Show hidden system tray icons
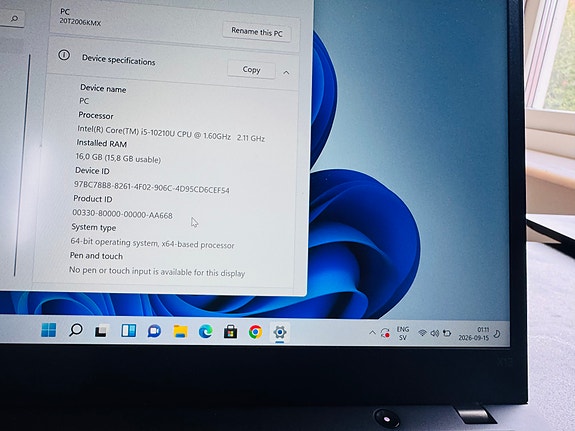The width and height of the screenshot is (575, 431). pyautogui.click(x=372, y=333)
